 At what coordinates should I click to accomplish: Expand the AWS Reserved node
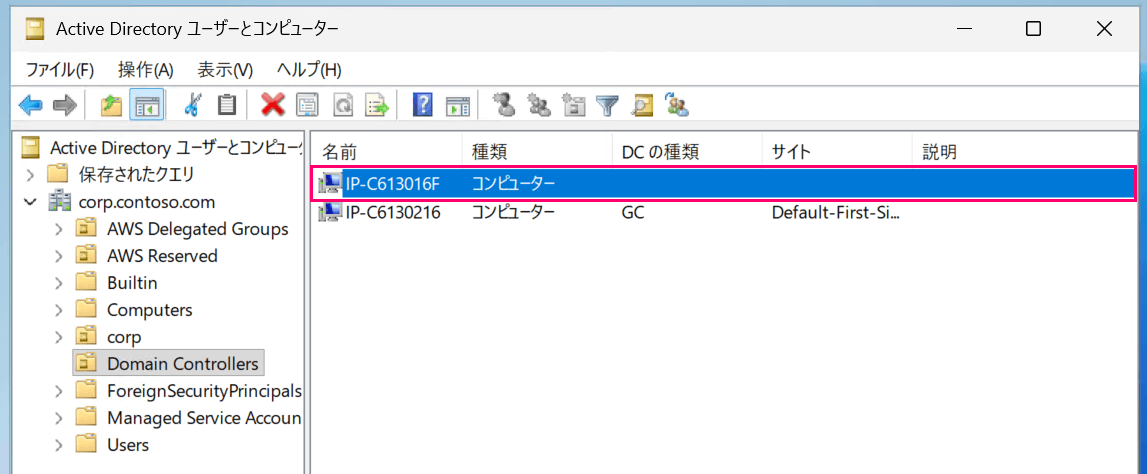click(59, 256)
